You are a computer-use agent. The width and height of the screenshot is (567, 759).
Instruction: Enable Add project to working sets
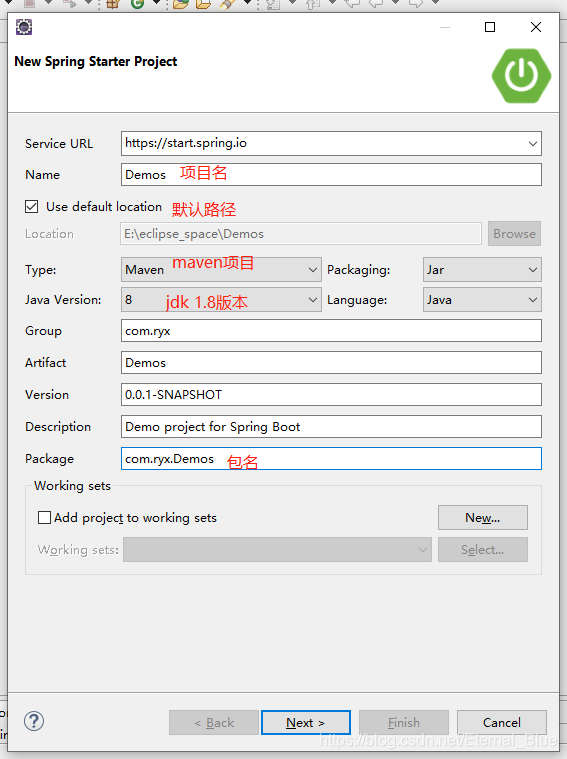pyautogui.click(x=44, y=517)
